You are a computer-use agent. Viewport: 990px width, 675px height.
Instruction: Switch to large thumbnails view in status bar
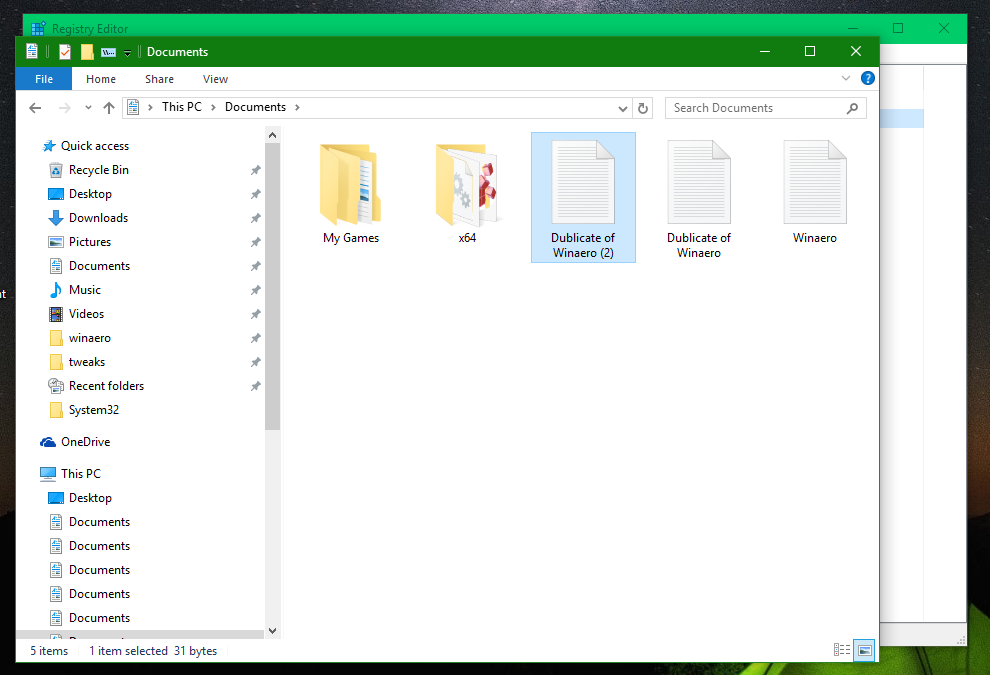[864, 650]
